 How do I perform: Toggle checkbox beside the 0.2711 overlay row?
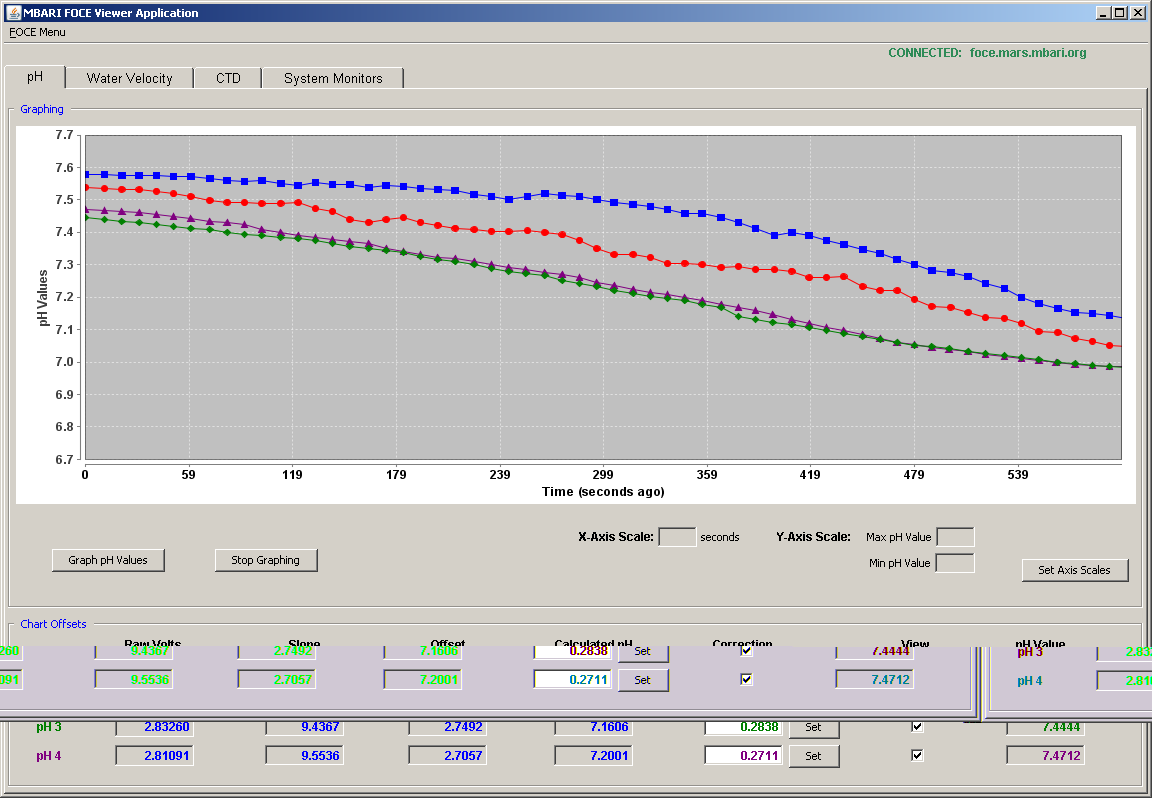746,680
